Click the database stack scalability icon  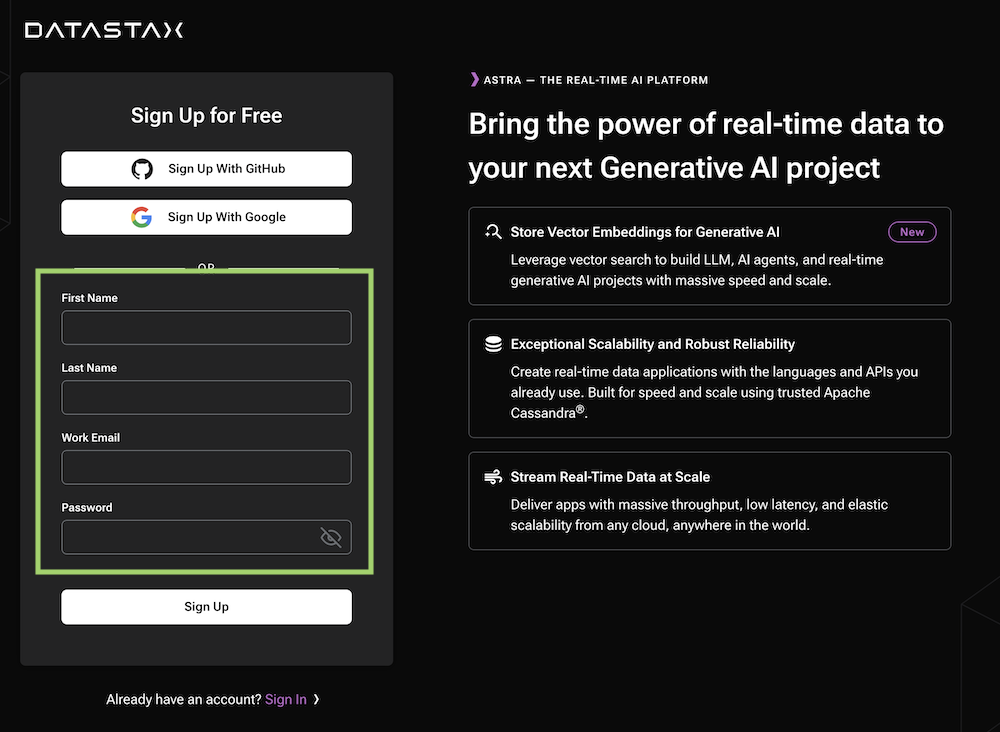click(x=493, y=344)
